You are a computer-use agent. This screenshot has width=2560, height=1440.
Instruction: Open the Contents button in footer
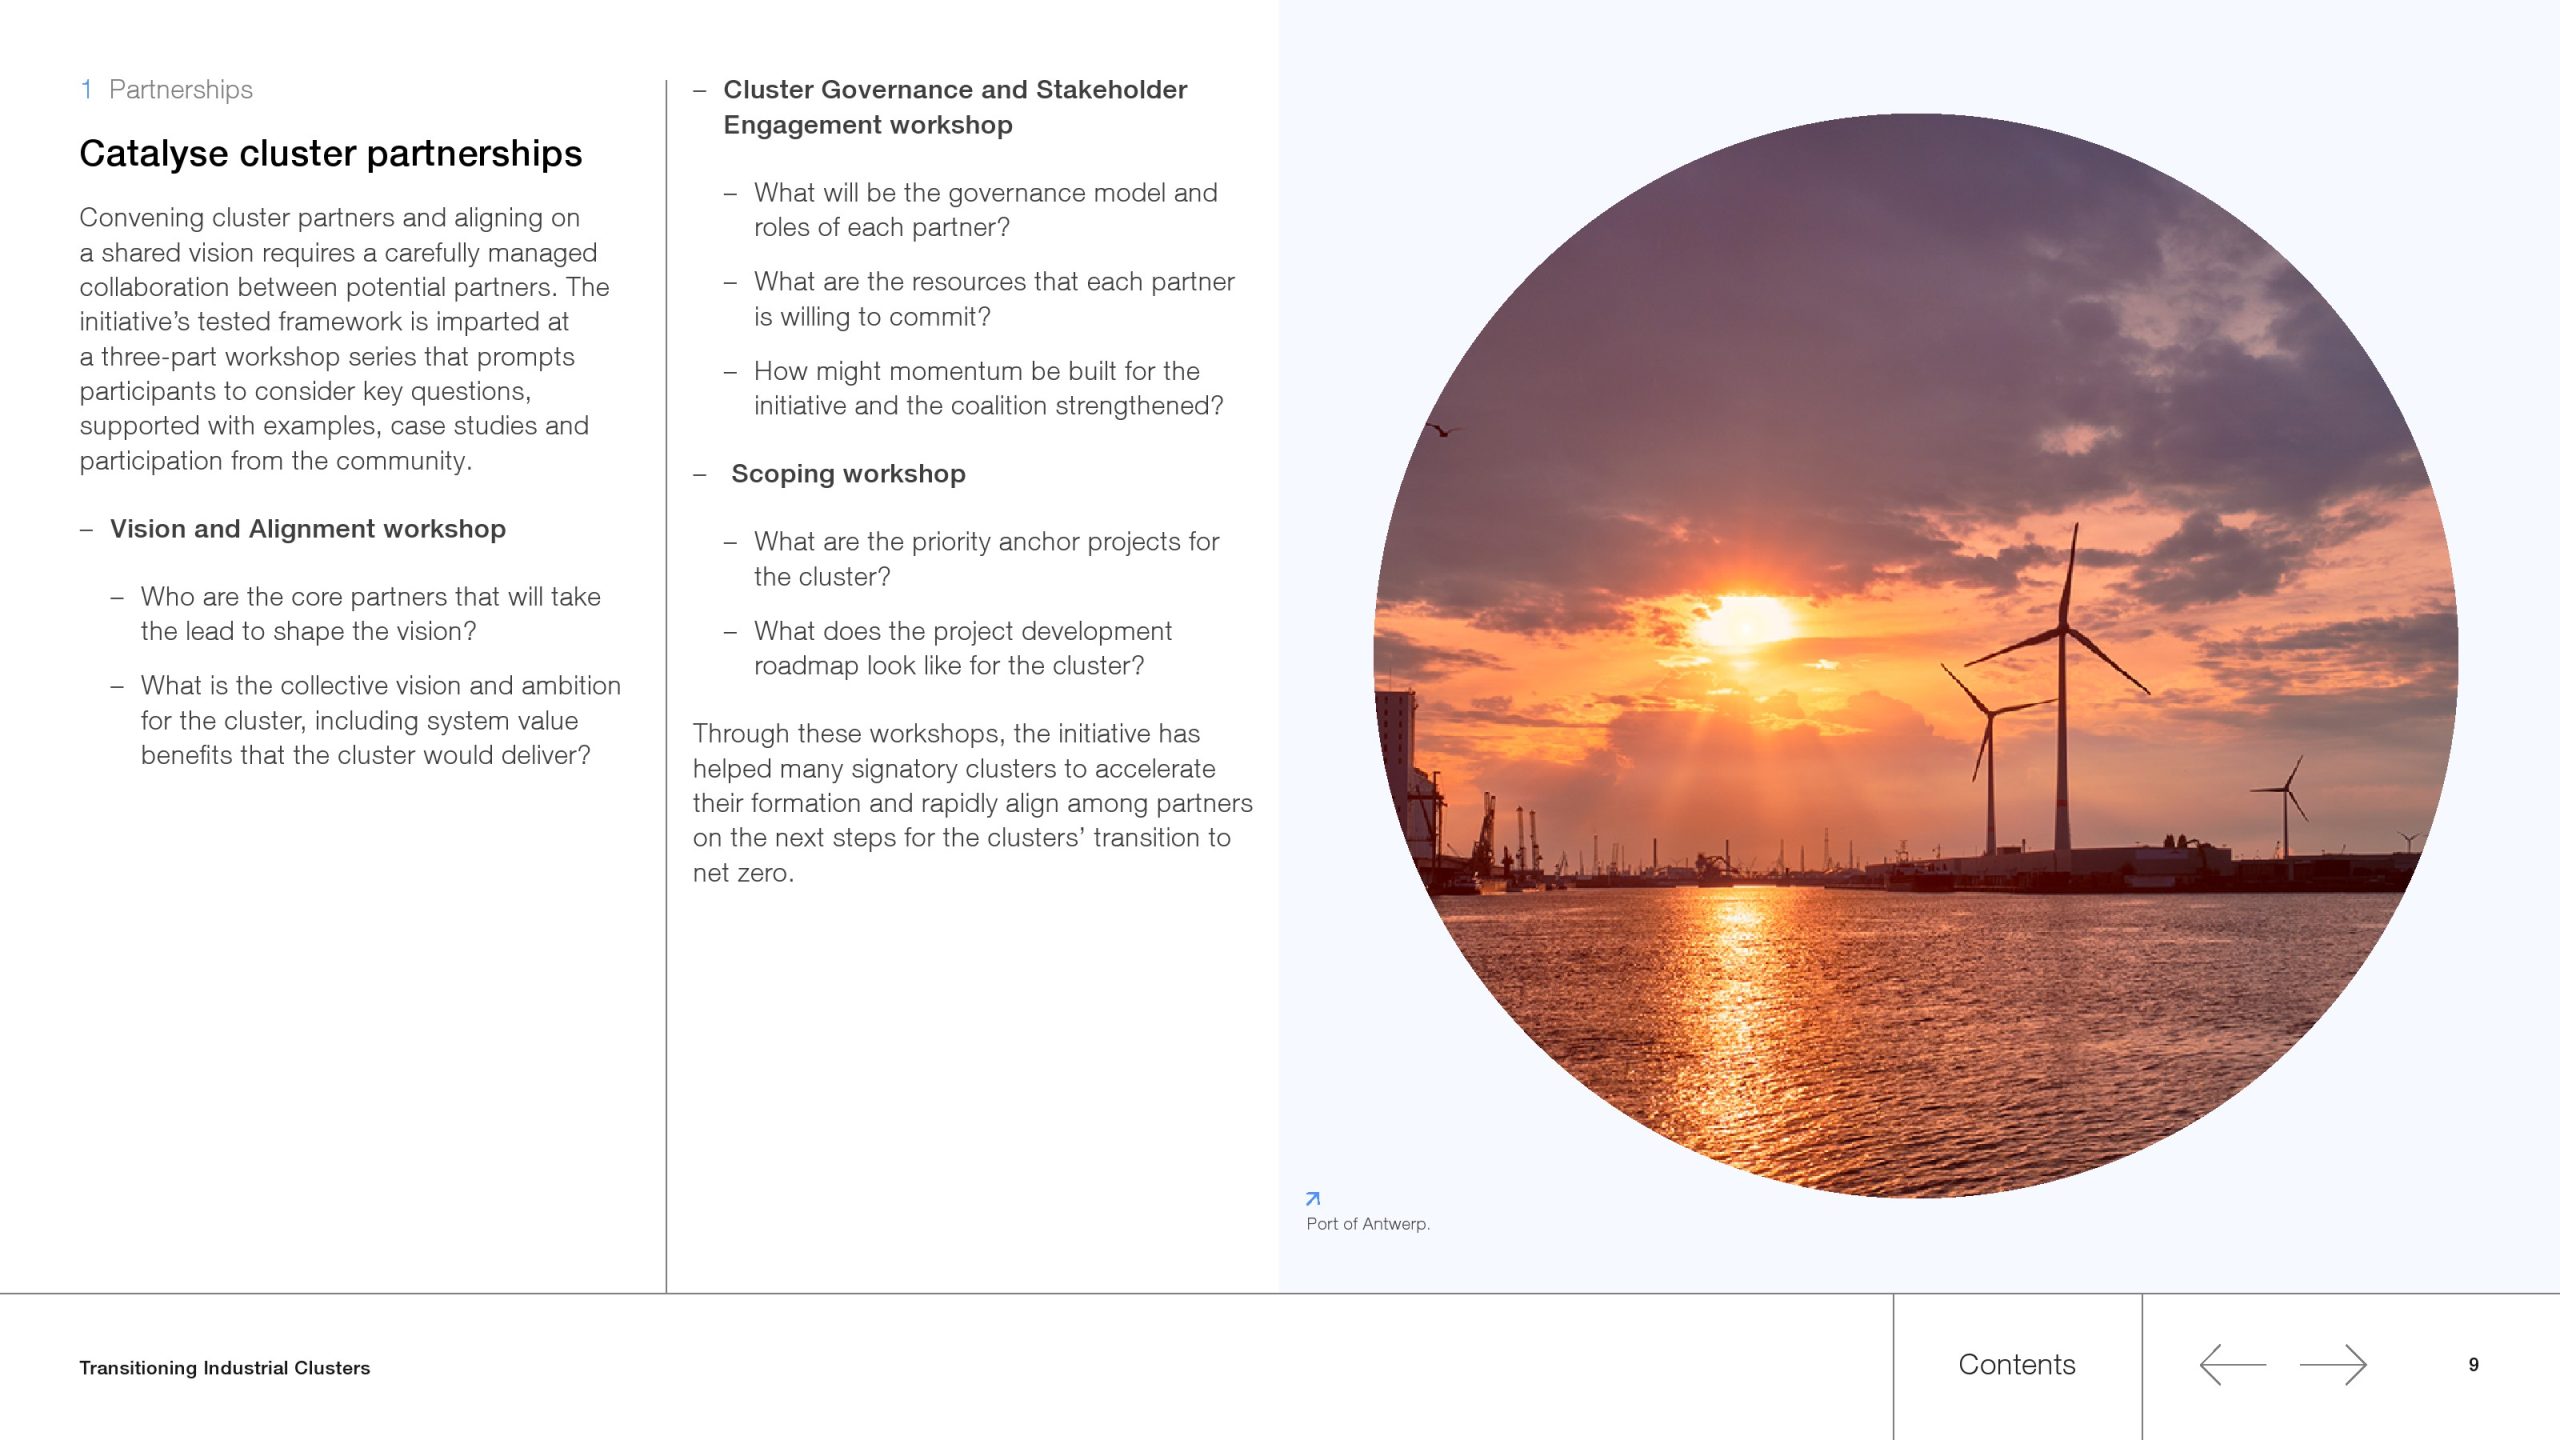coord(2016,1365)
